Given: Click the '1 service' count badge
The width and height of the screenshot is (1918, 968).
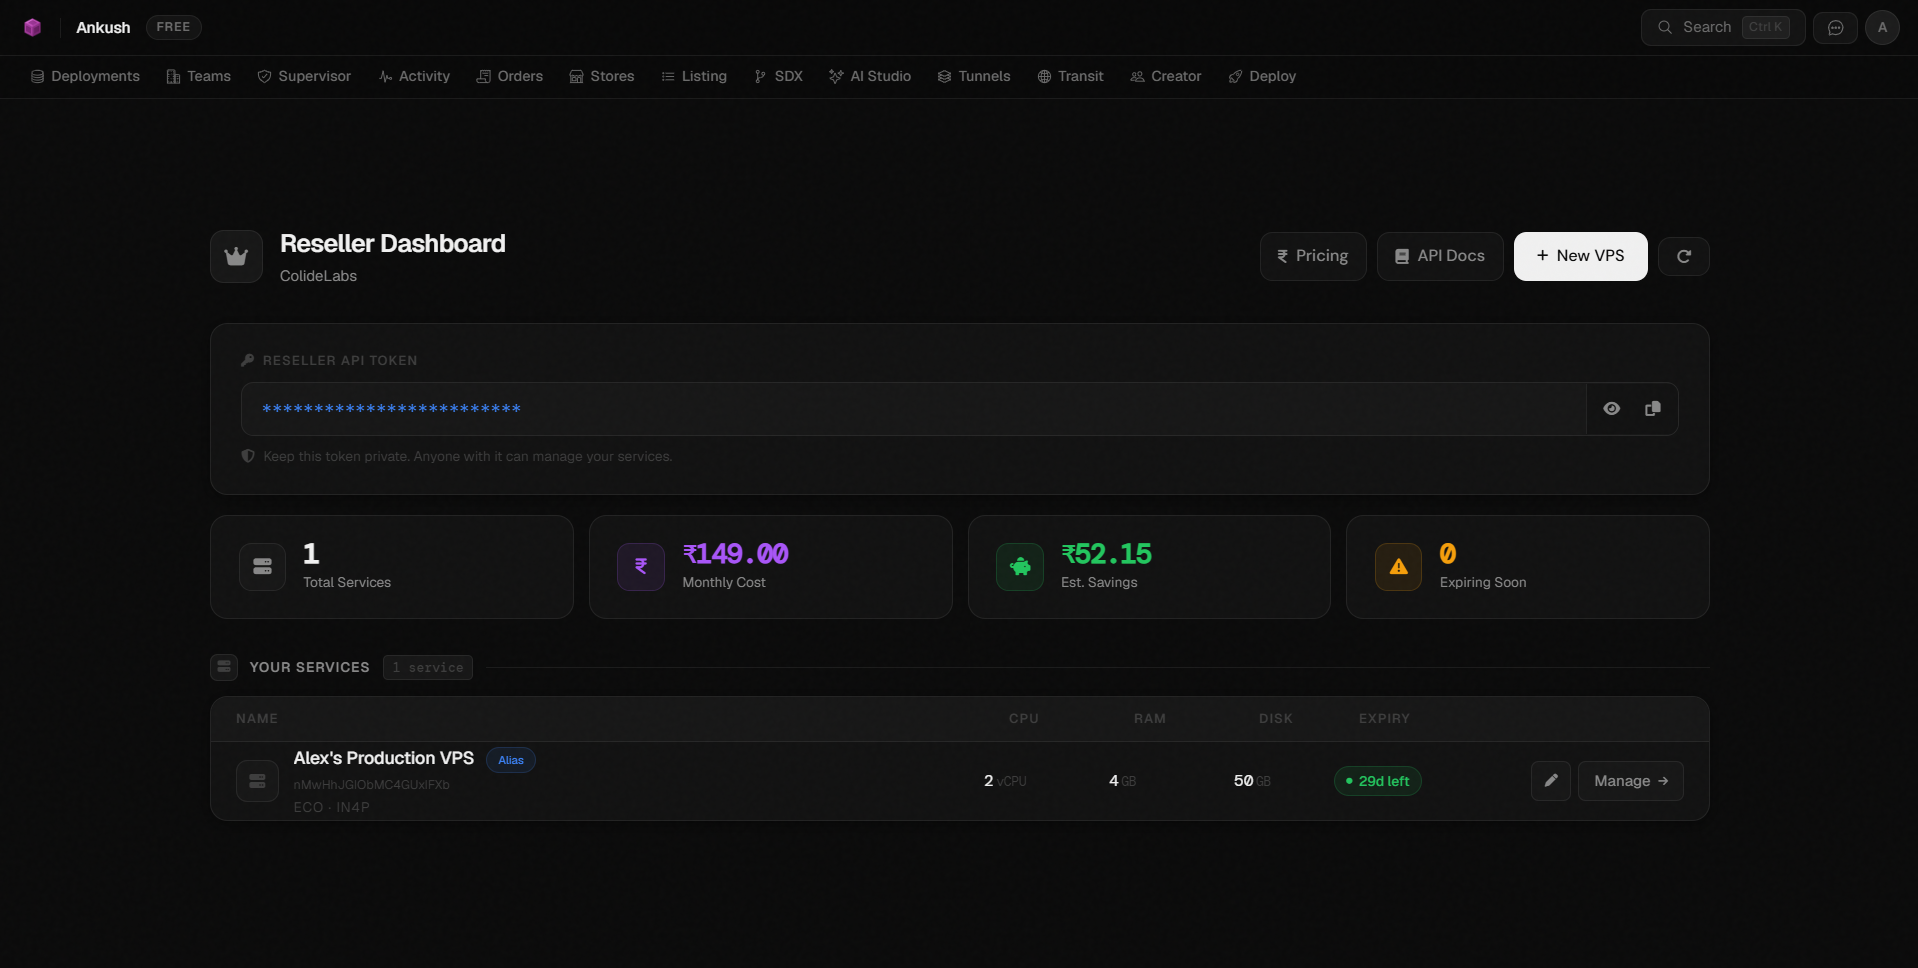Looking at the screenshot, I should [x=427, y=667].
